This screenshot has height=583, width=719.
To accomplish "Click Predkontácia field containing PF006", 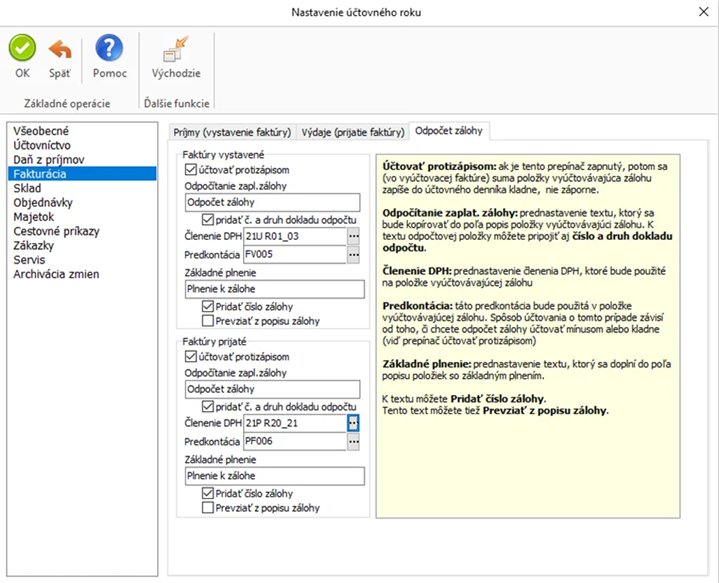I will coord(294,441).
